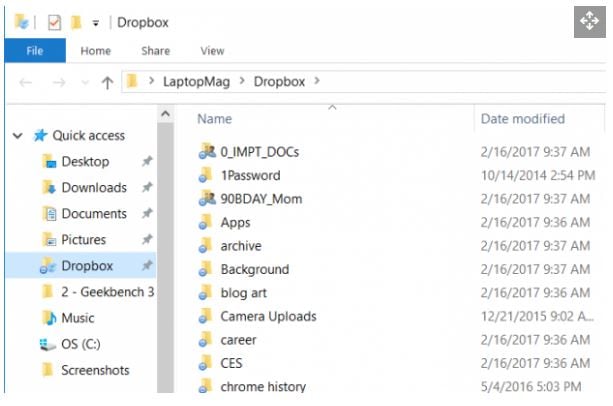The width and height of the screenshot is (613, 406).
Task: Switch to the Home ribbon tab
Action: pyautogui.click(x=96, y=51)
